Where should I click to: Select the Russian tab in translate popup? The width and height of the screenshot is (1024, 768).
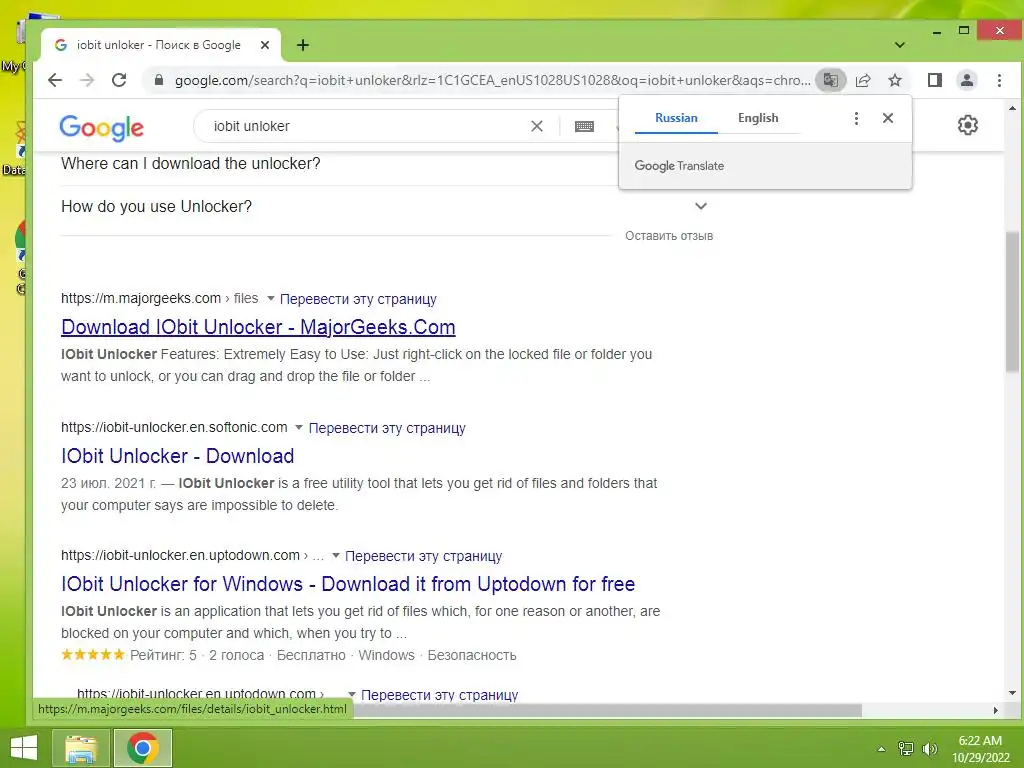point(676,118)
